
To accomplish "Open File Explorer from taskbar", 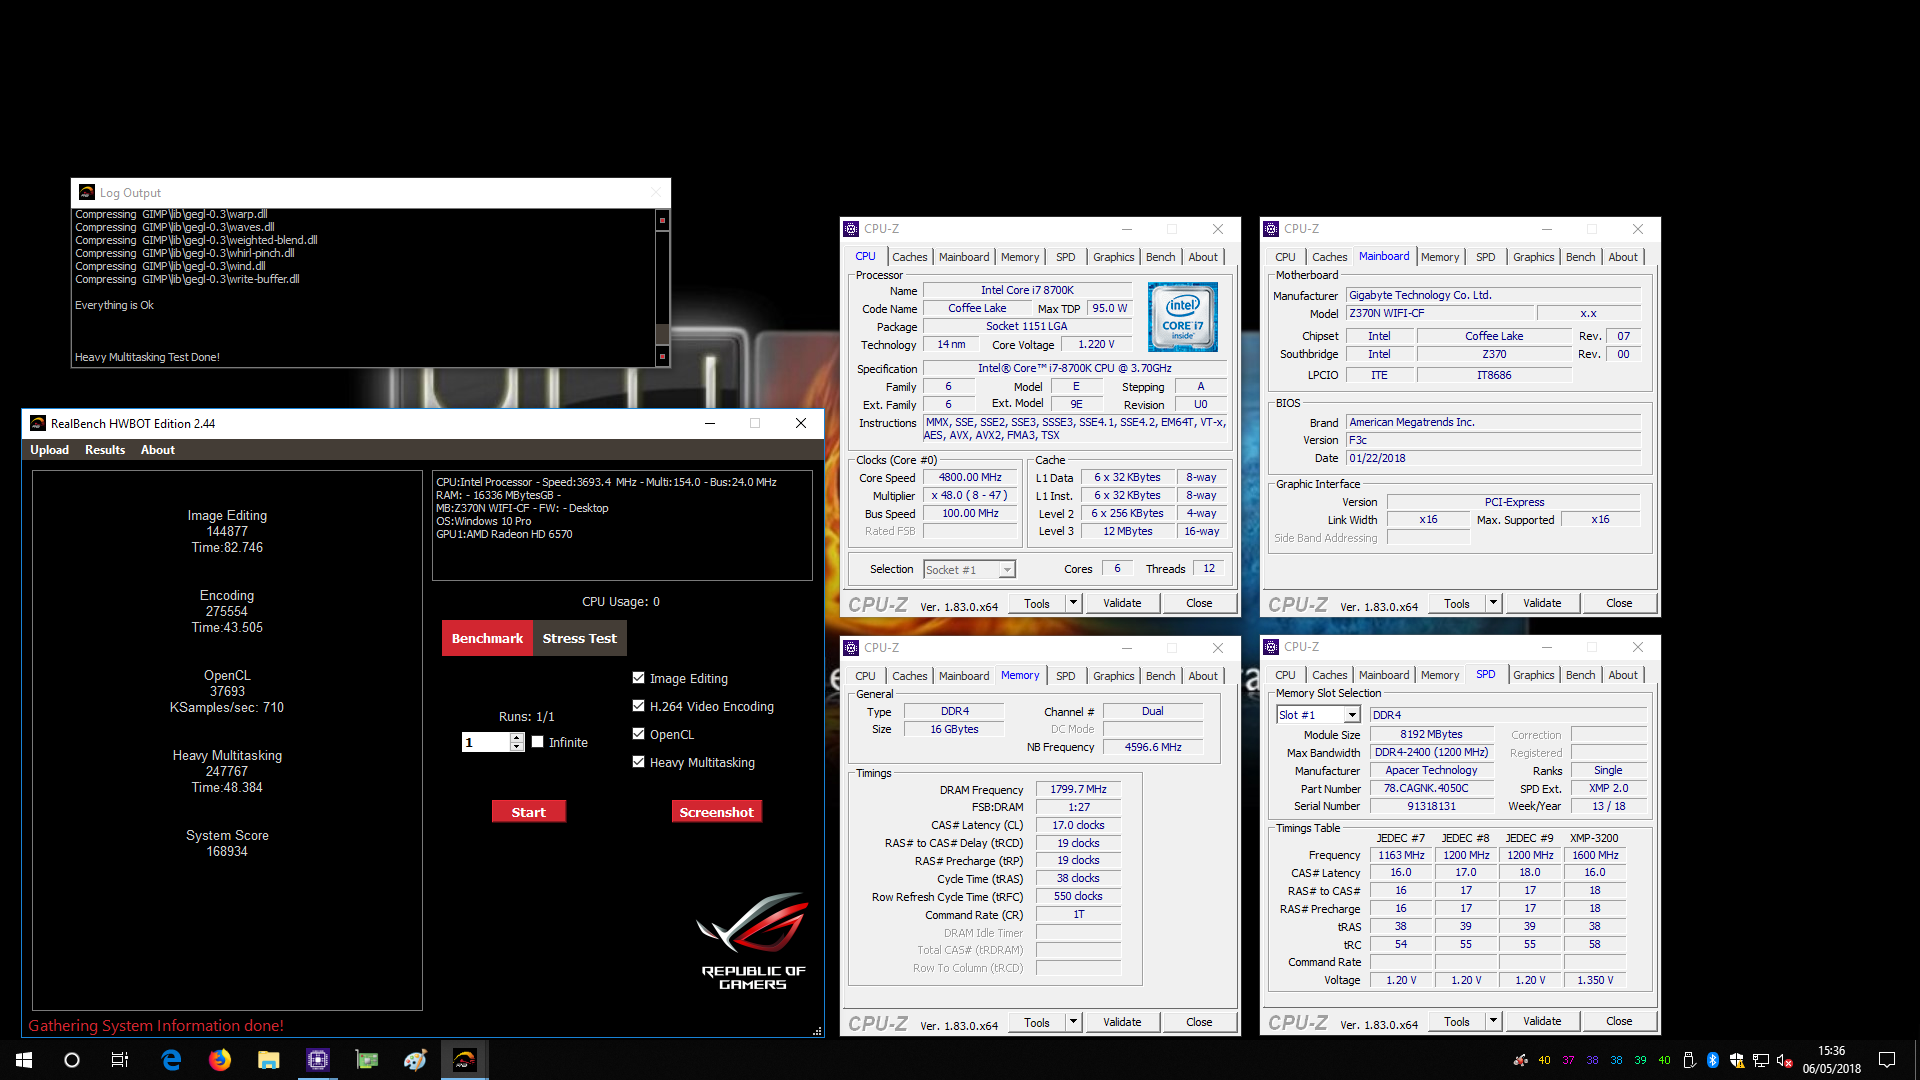I will tap(269, 1060).
